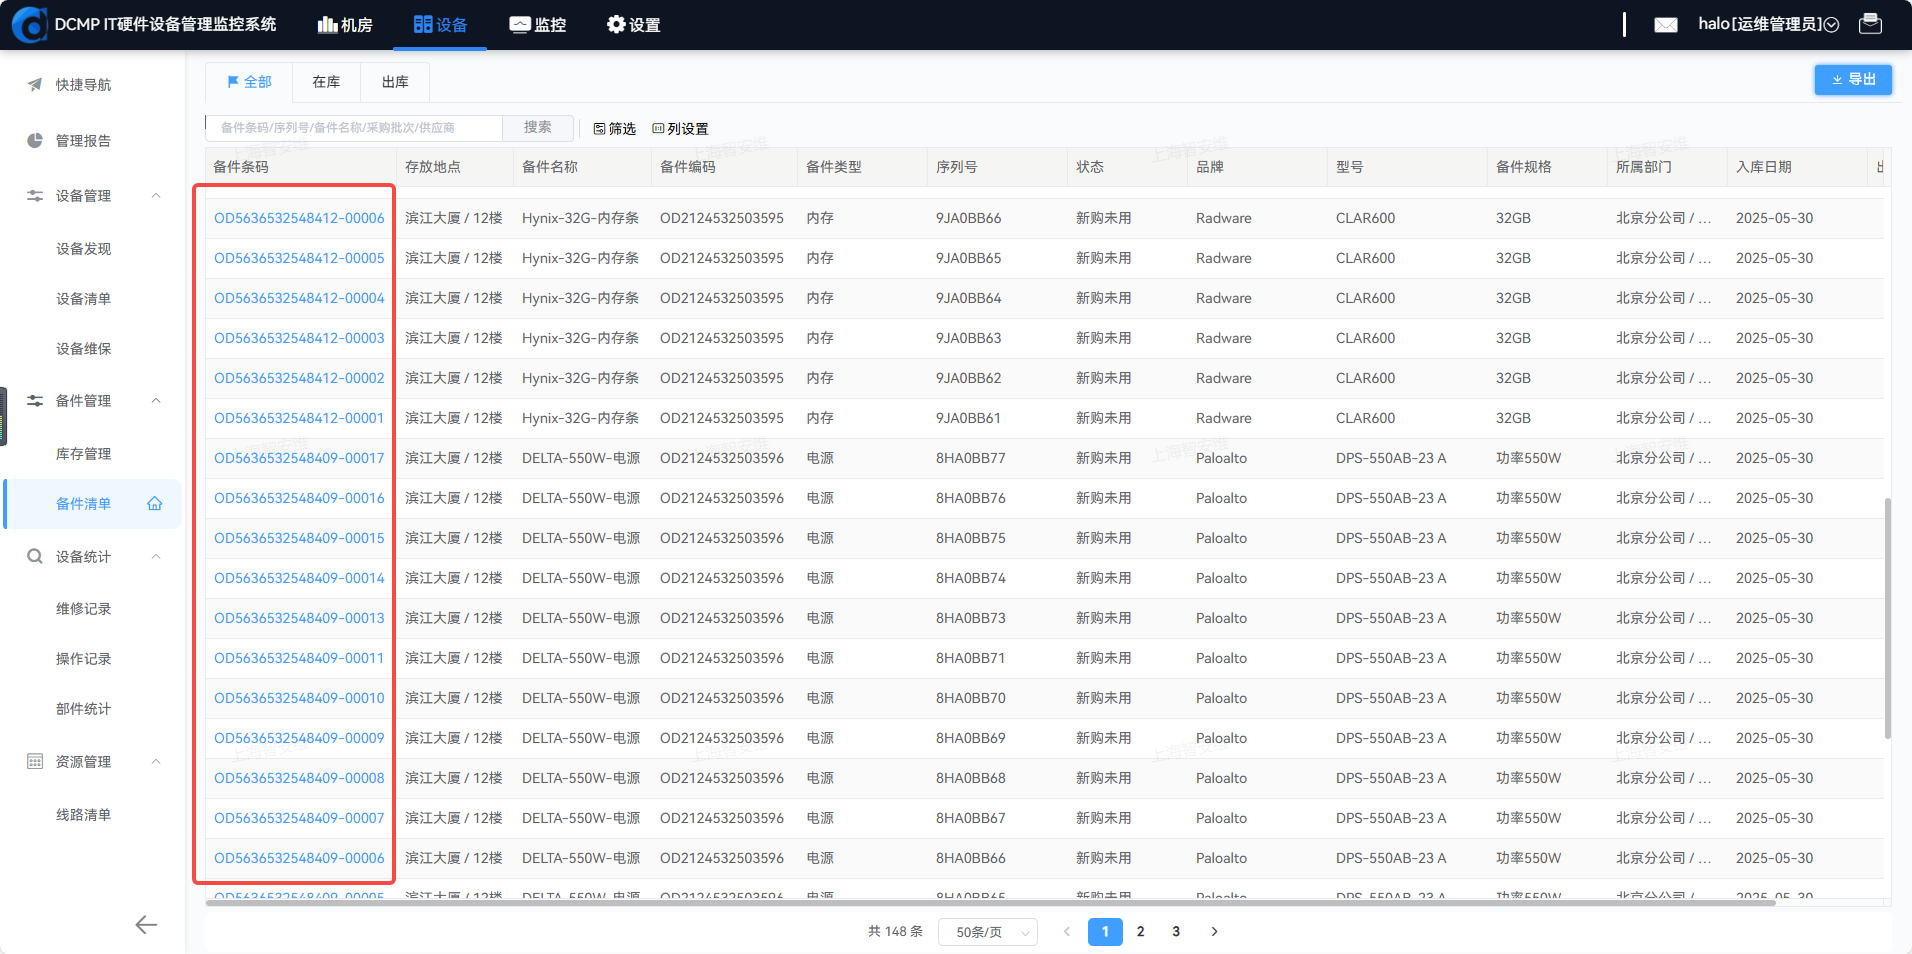The width and height of the screenshot is (1912, 954).
Task: Collapse the 资源管理 menu section
Action: click(x=156, y=762)
